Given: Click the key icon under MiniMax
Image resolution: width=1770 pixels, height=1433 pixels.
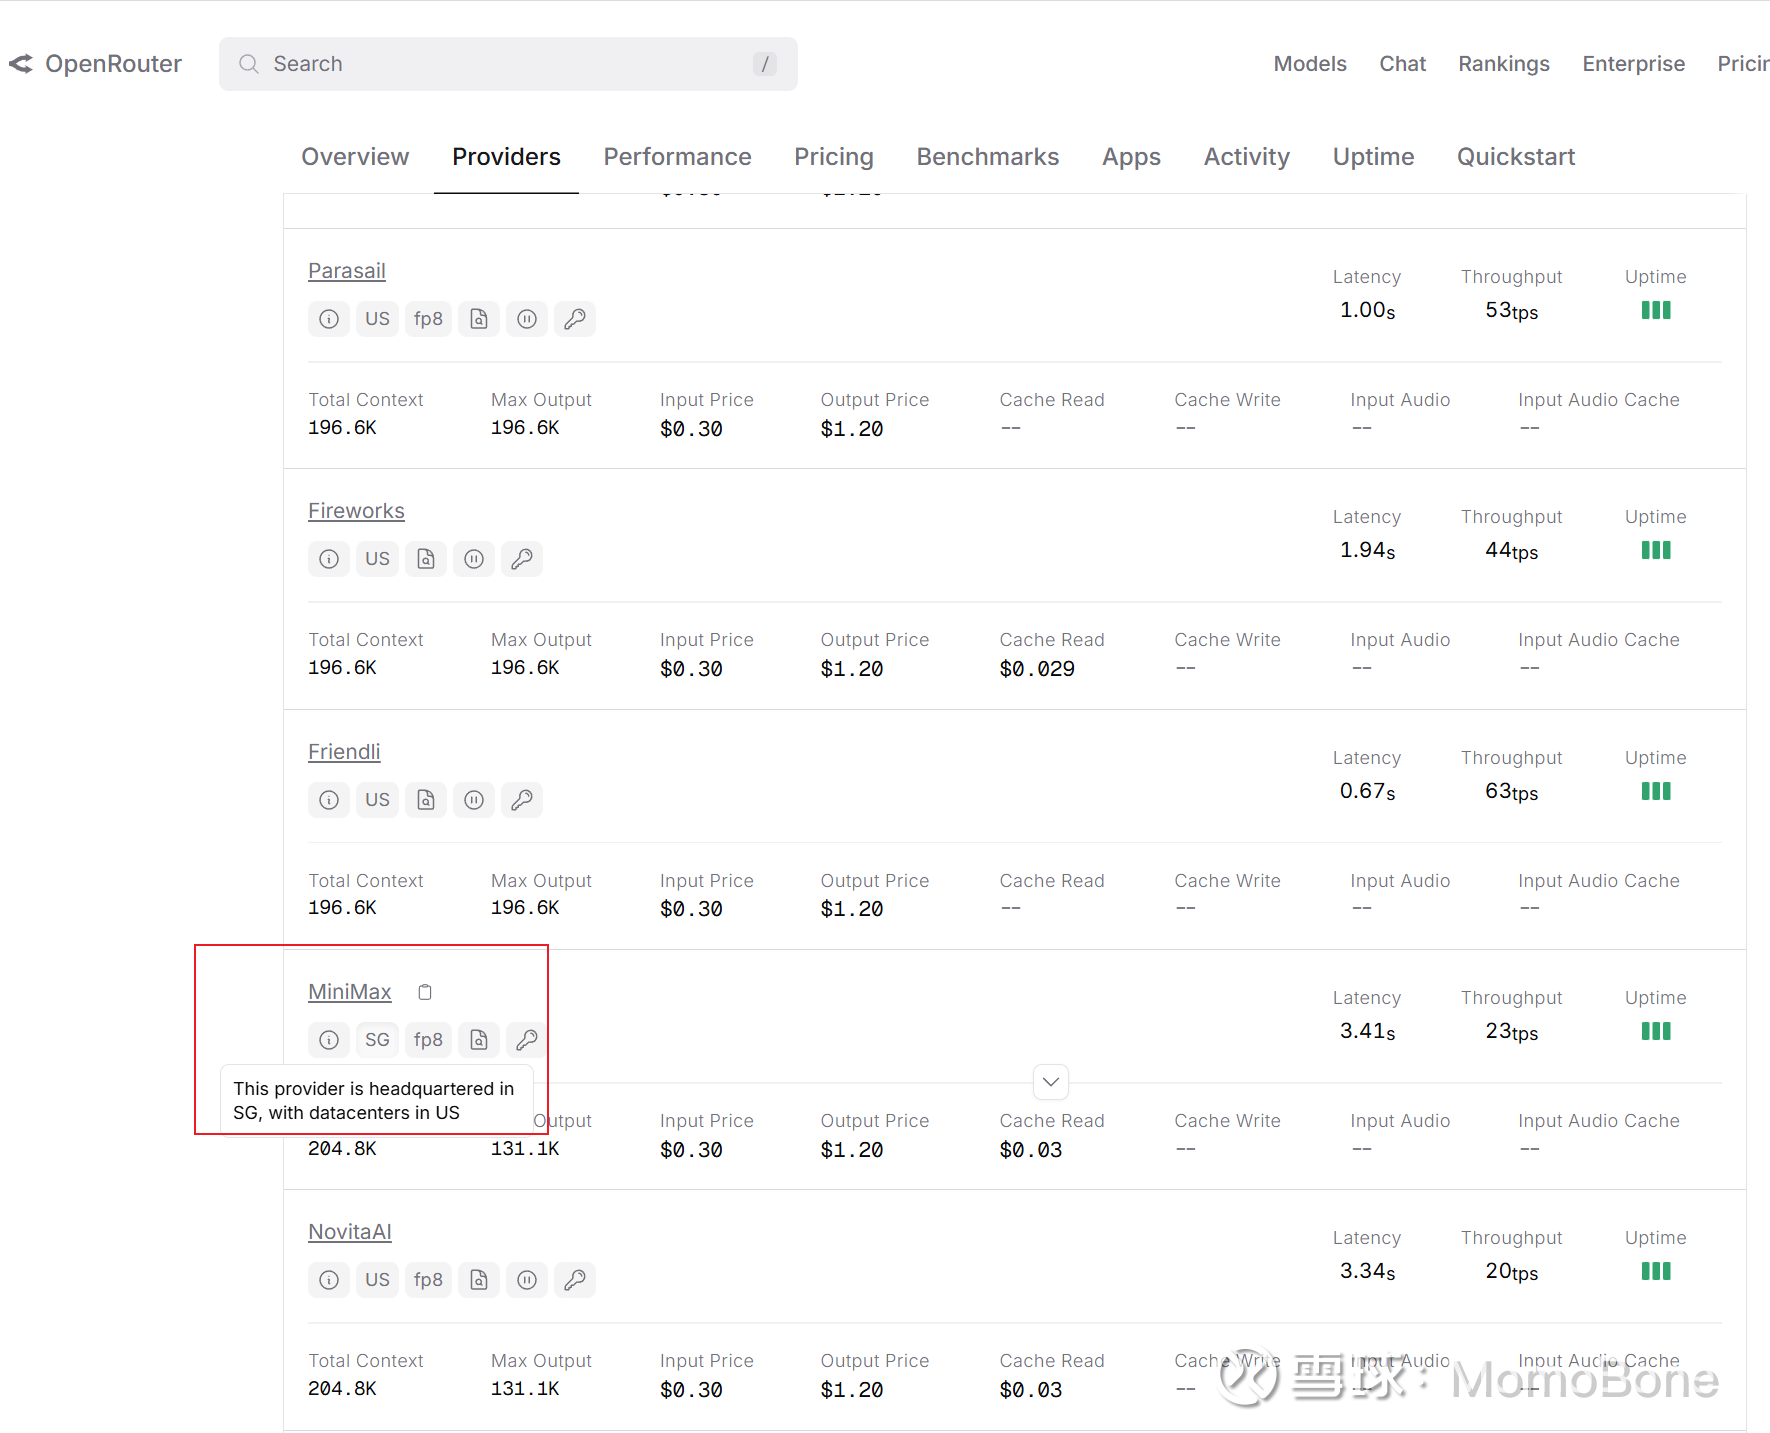Looking at the screenshot, I should [x=527, y=1040].
